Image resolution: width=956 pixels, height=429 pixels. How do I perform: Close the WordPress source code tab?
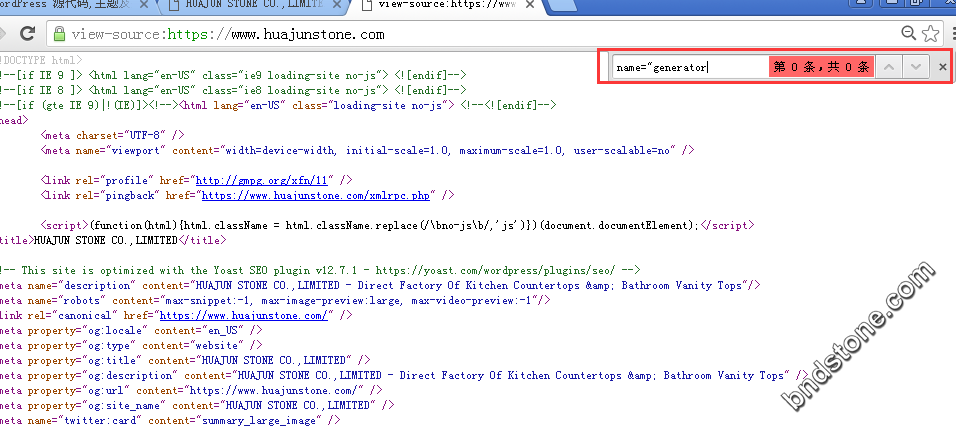(144, 4)
